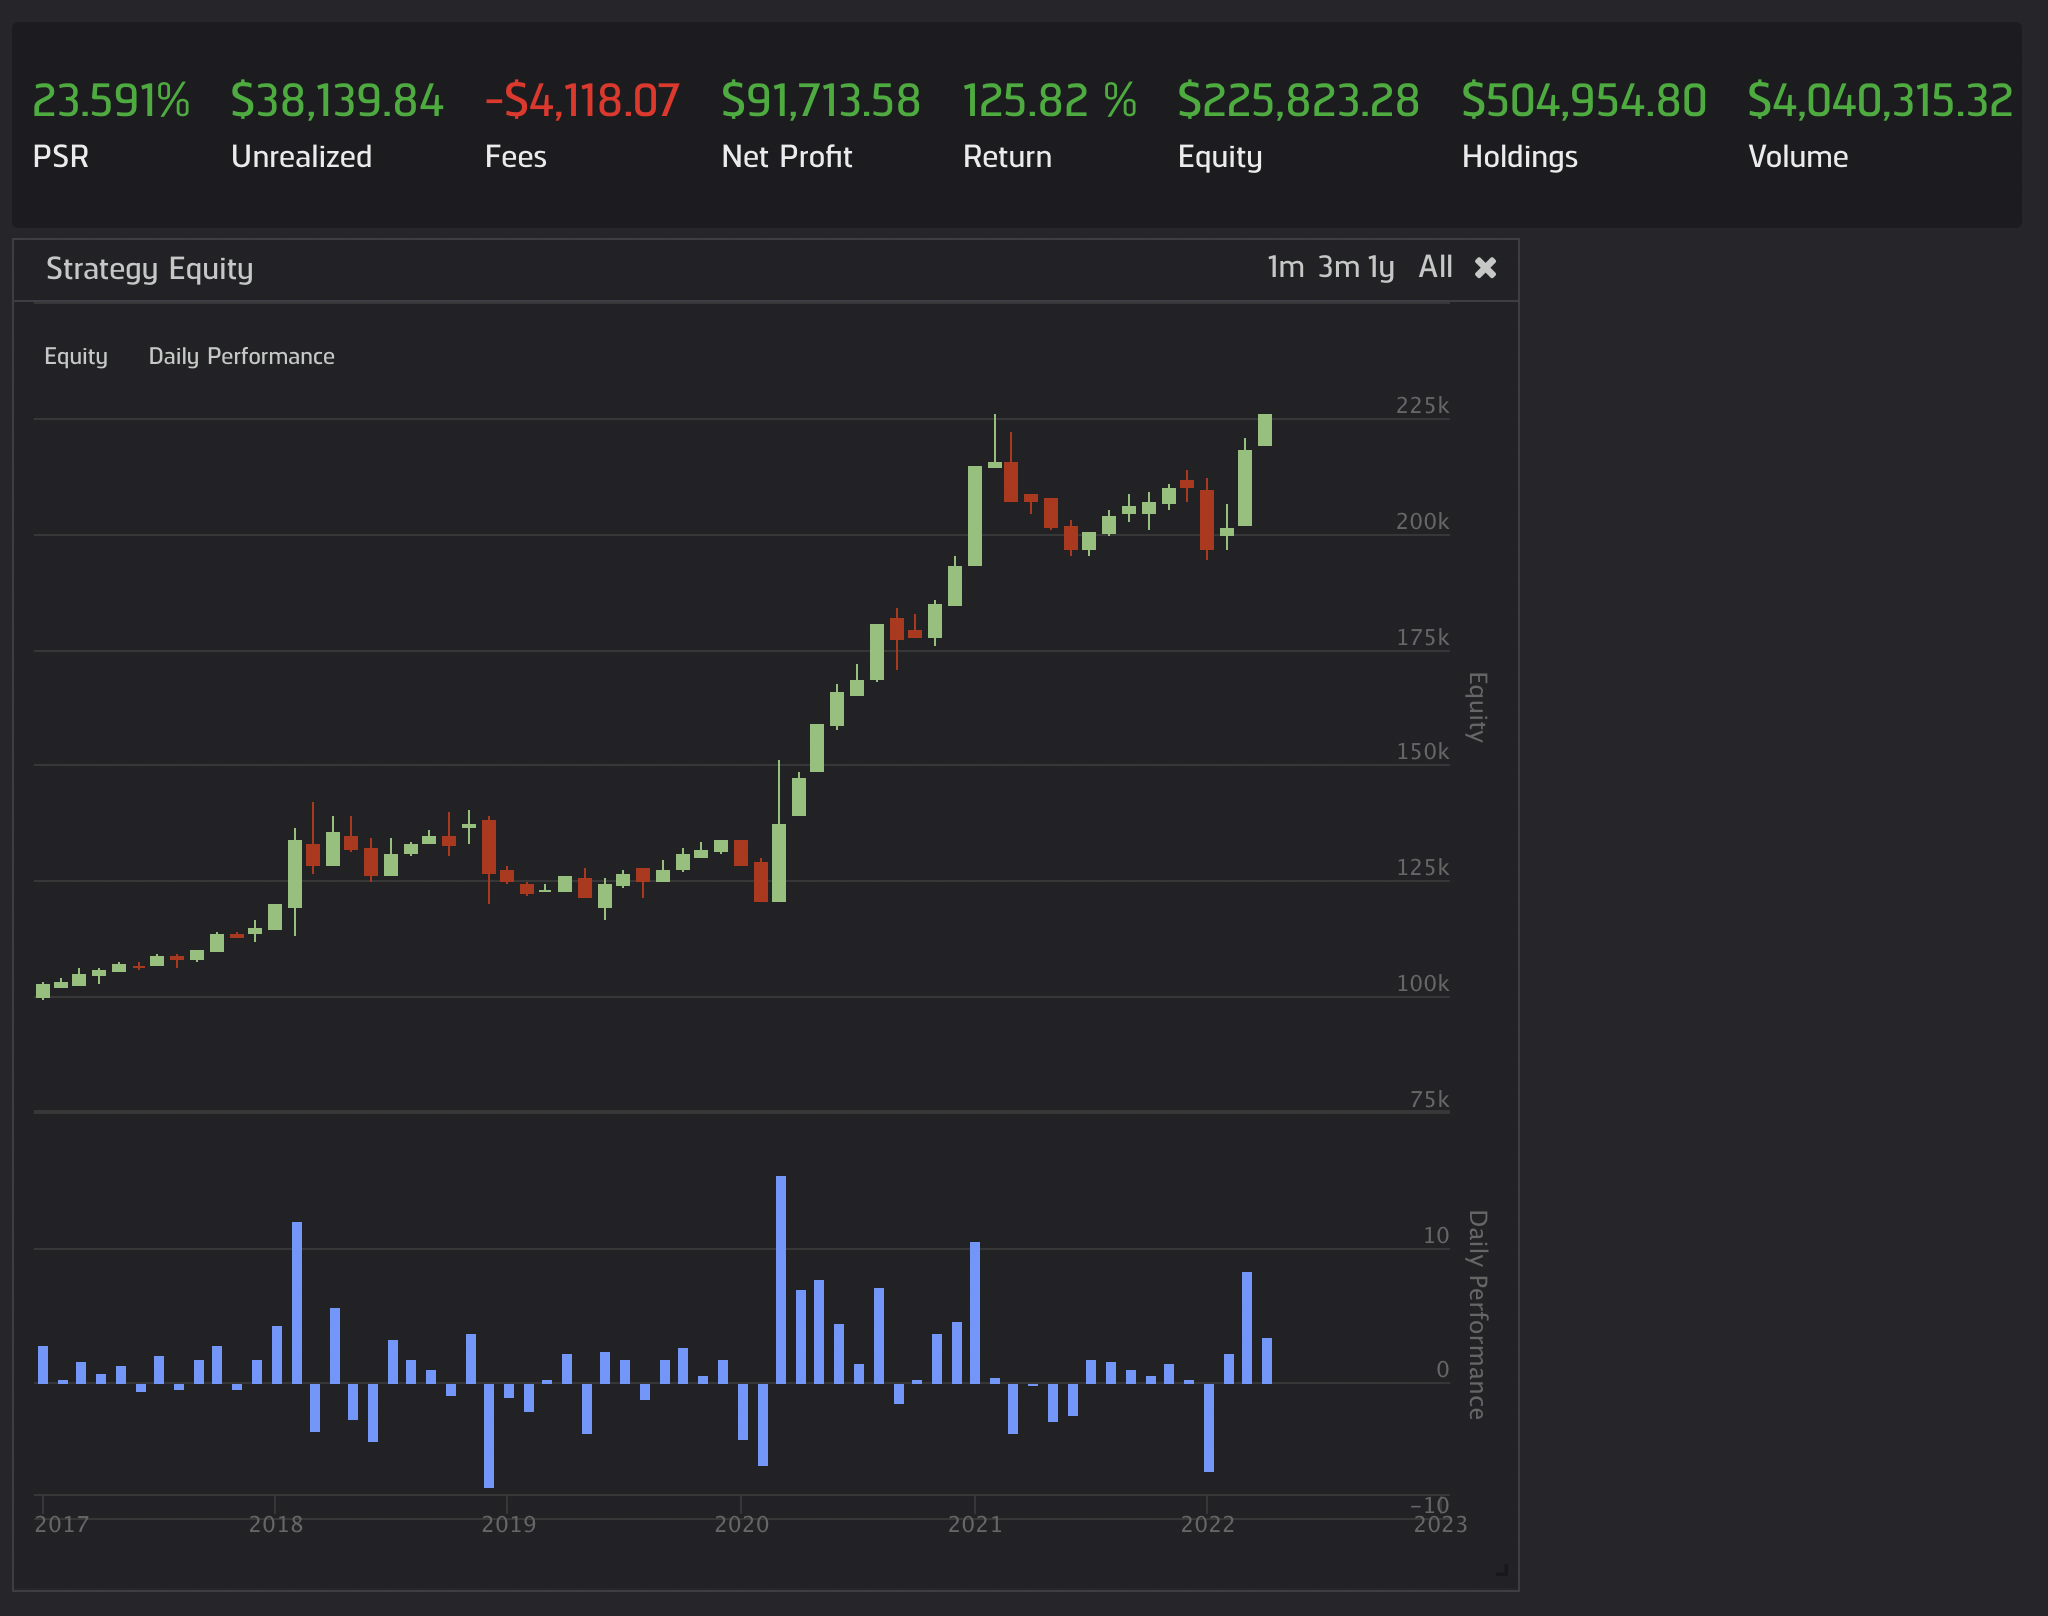Click the Strategy Equity panel title
The height and width of the screenshot is (1616, 2048).
(150, 269)
